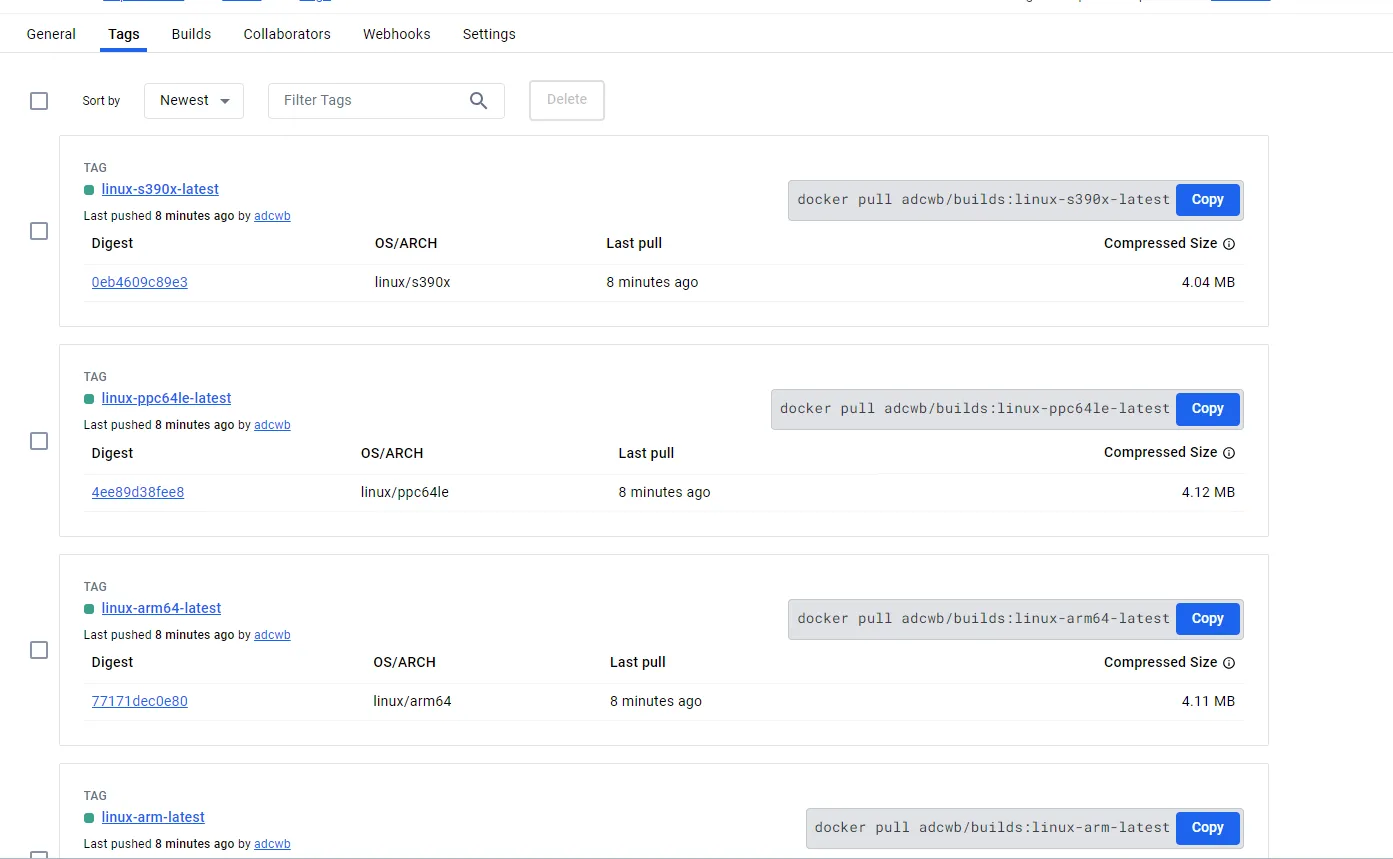Click info icon beside s390x Compressed Size

pos(1229,244)
